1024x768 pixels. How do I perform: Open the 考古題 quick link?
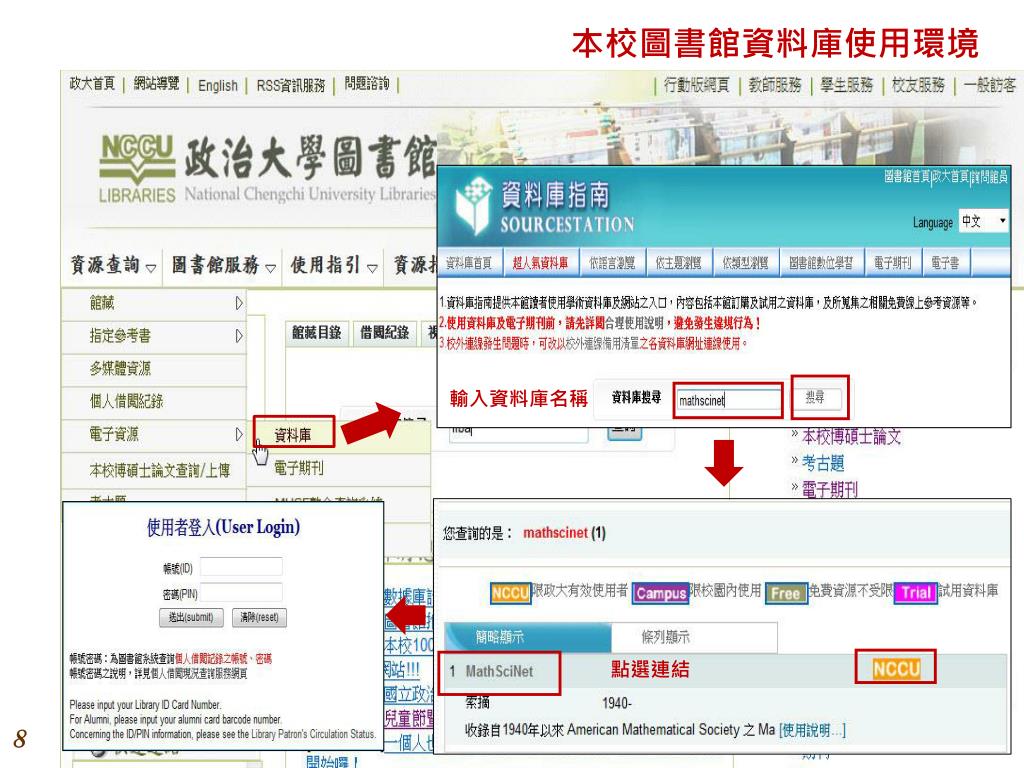click(x=823, y=463)
